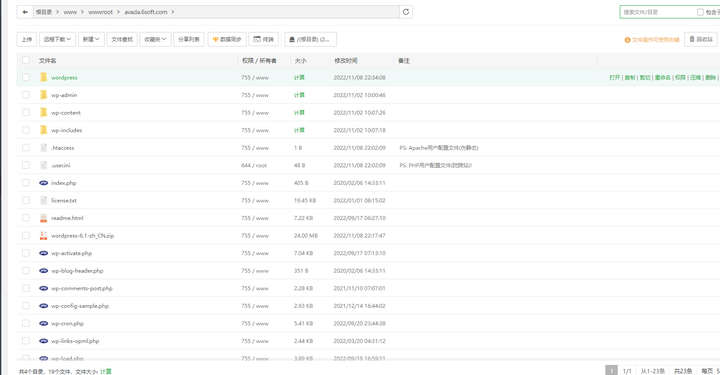
Task: Click the index.php PHP icon
Action: tap(44, 183)
